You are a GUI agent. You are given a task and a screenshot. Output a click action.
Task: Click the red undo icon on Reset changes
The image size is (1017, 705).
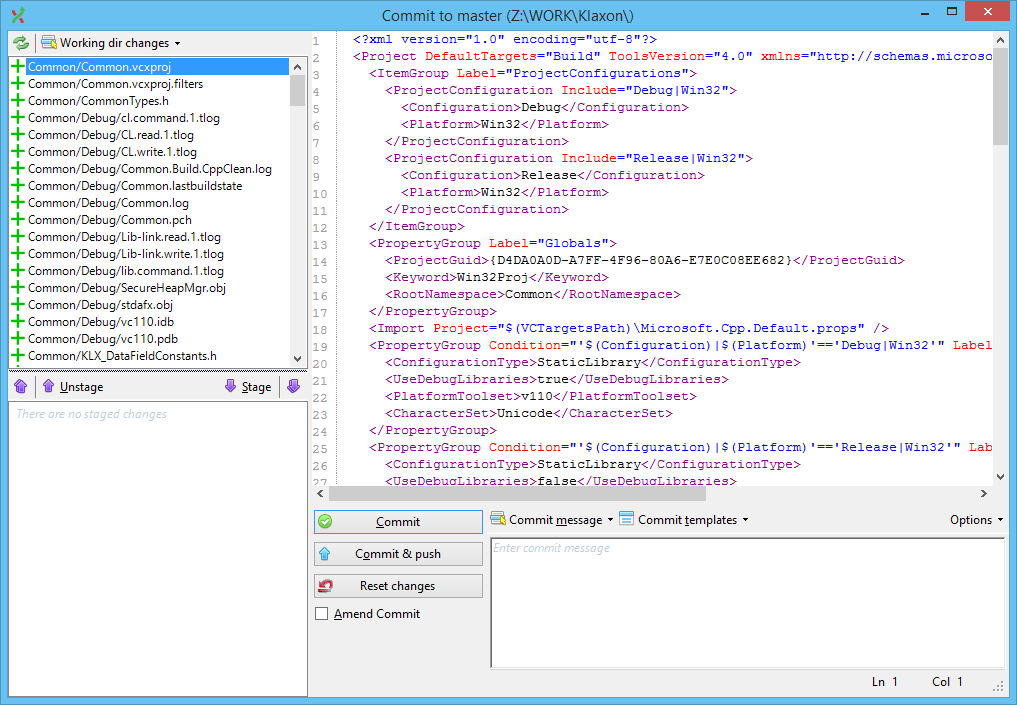pyautogui.click(x=326, y=586)
